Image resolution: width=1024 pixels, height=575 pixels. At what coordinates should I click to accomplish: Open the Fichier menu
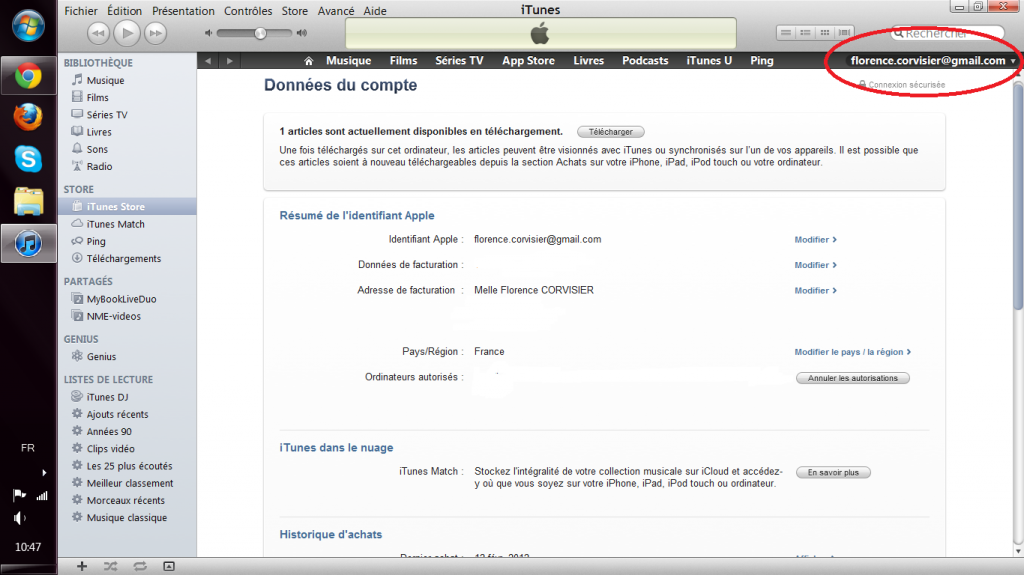[81, 10]
